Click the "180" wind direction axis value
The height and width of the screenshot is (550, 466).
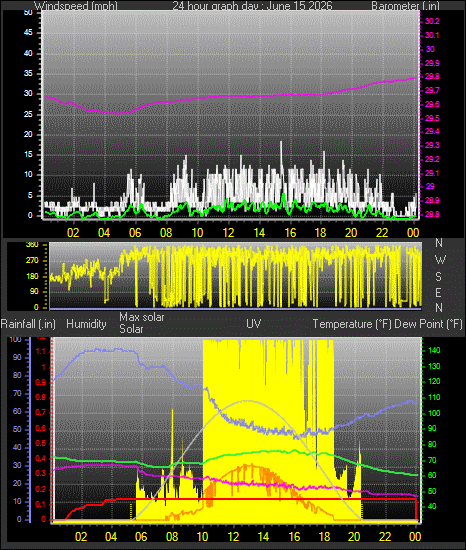(32, 276)
